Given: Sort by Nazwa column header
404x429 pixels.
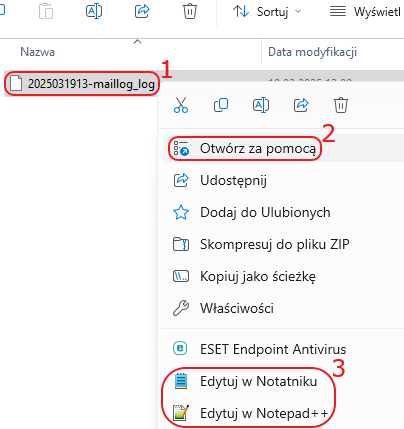Looking at the screenshot, I should pyautogui.click(x=38, y=52).
